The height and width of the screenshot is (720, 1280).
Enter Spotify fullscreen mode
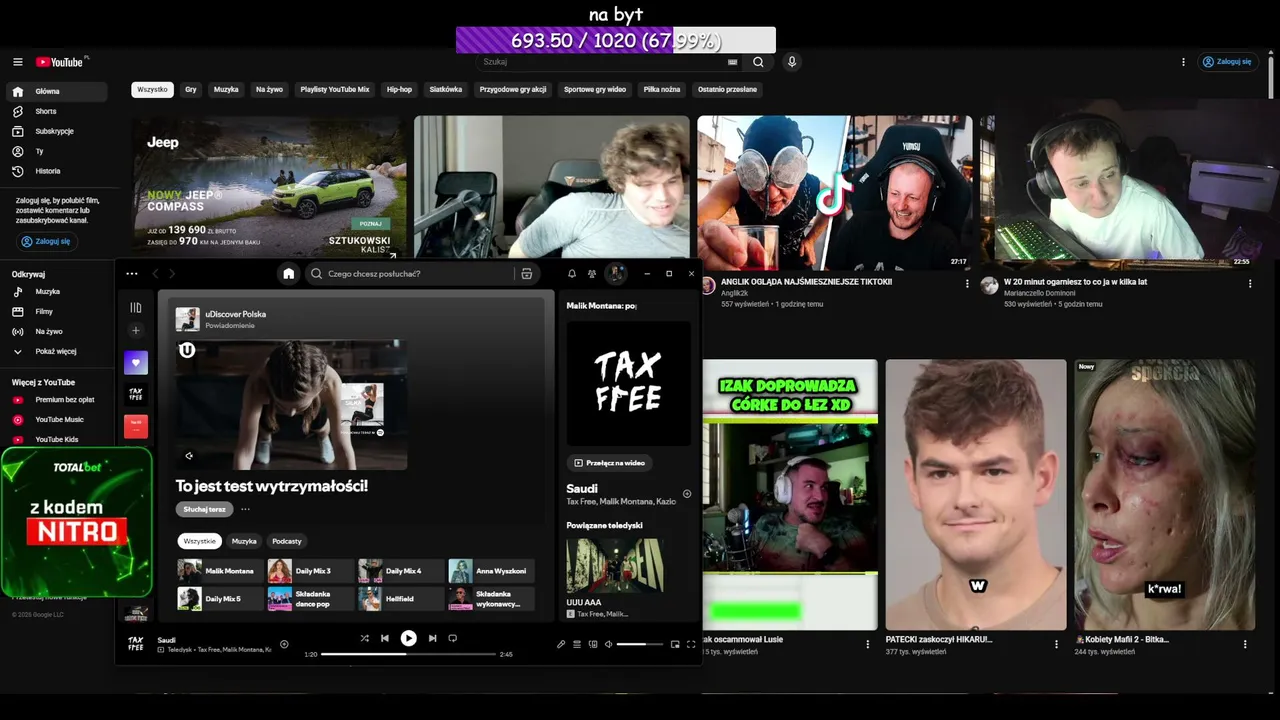coord(691,644)
